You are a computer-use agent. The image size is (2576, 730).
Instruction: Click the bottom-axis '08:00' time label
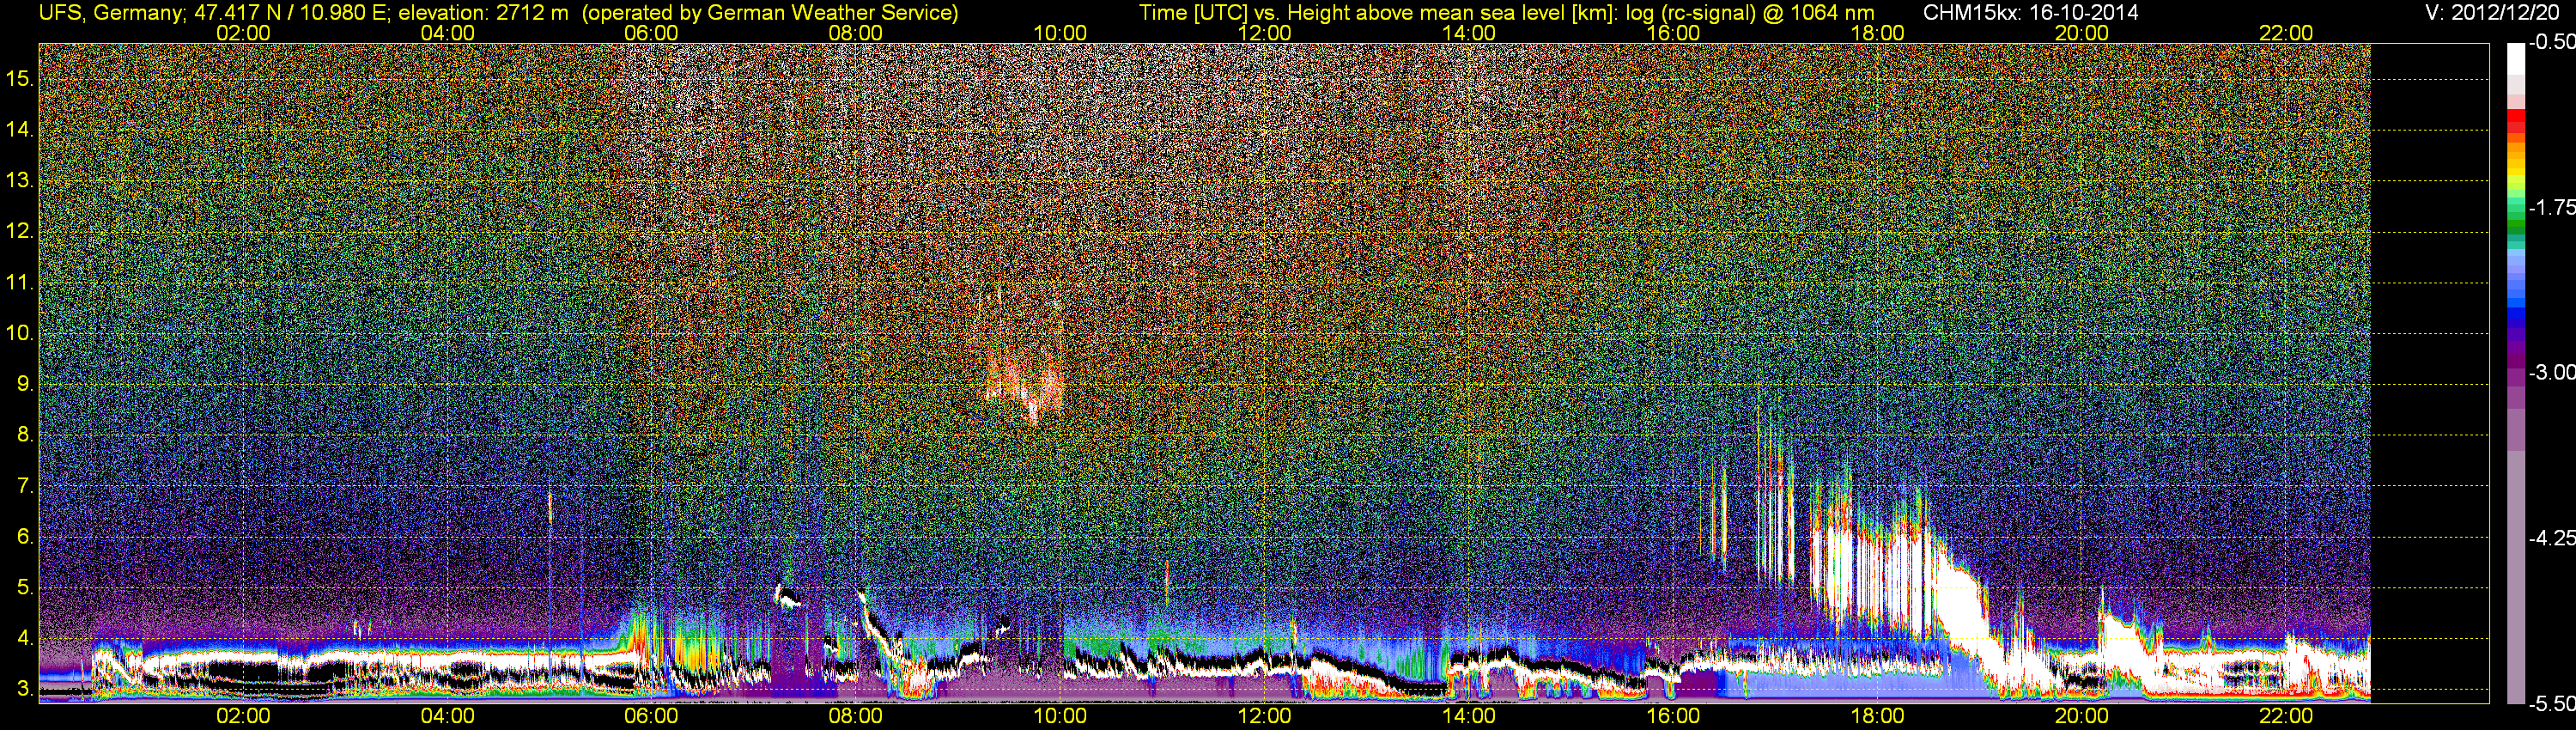click(x=856, y=716)
